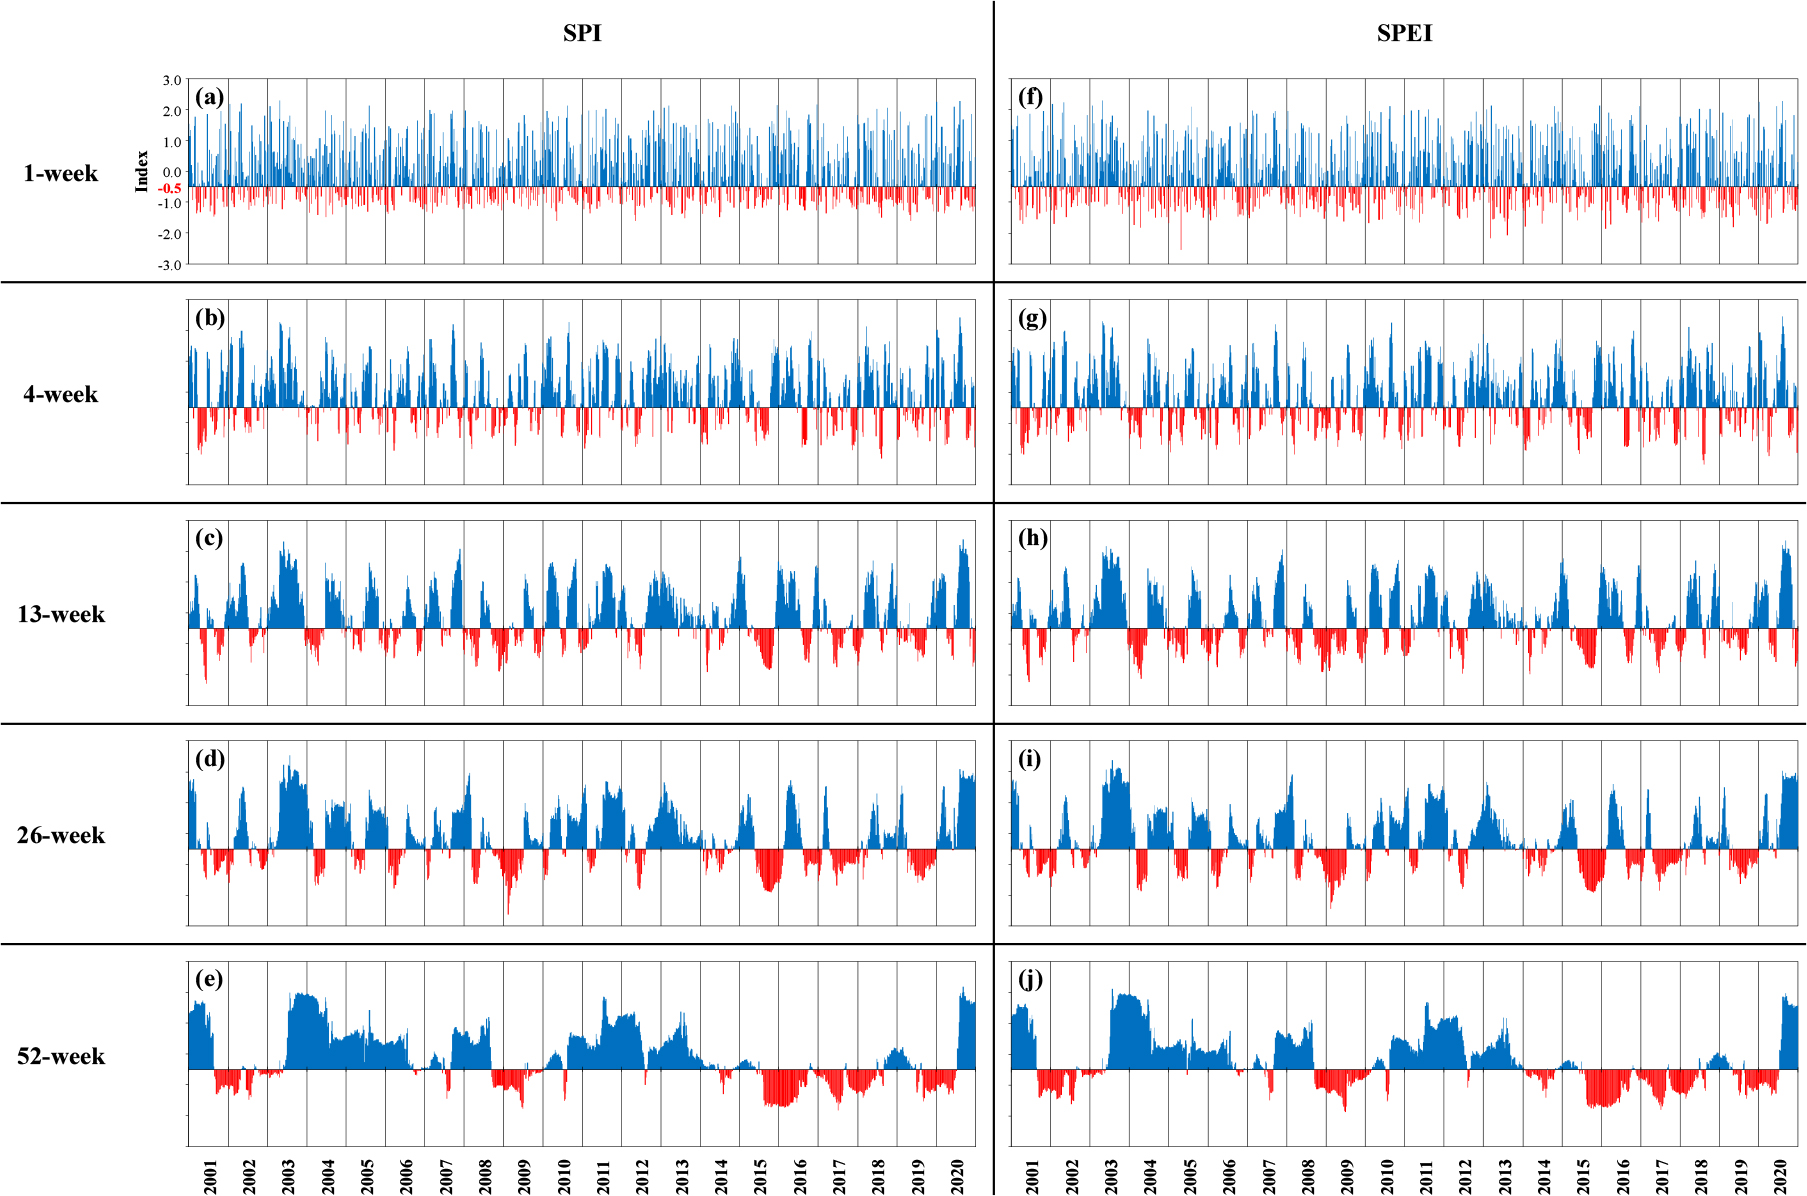Click the panel label (i)
This screenshot has width=1807, height=1196.
pyautogui.click(x=1029, y=759)
